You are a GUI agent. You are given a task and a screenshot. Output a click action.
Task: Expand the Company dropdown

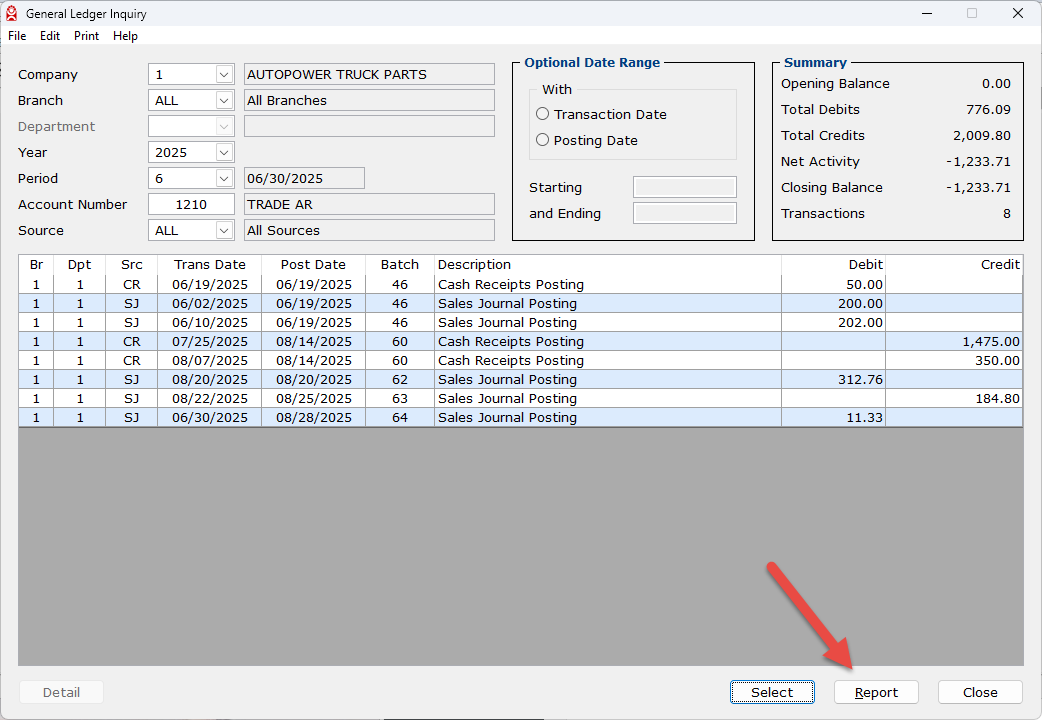pyautogui.click(x=224, y=75)
